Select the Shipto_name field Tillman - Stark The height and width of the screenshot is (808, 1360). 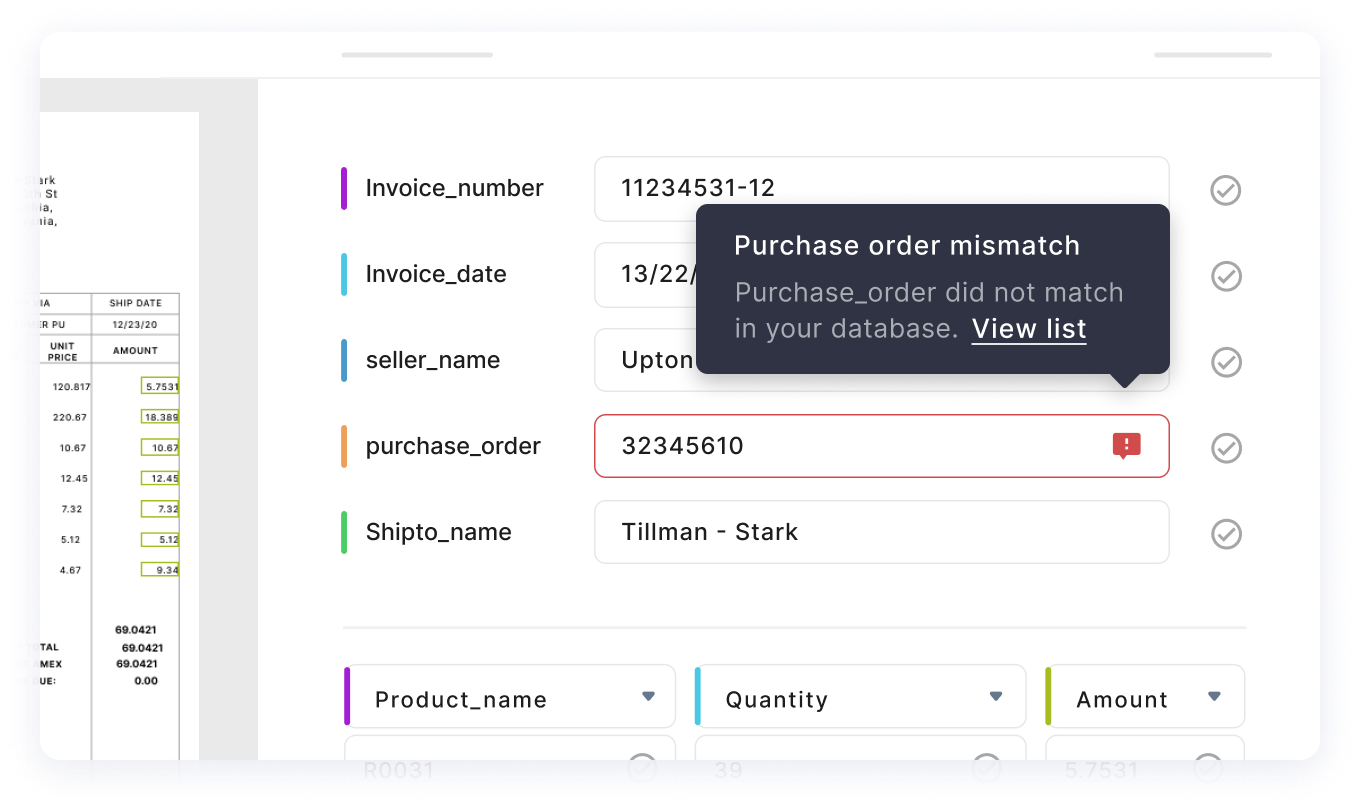click(880, 532)
